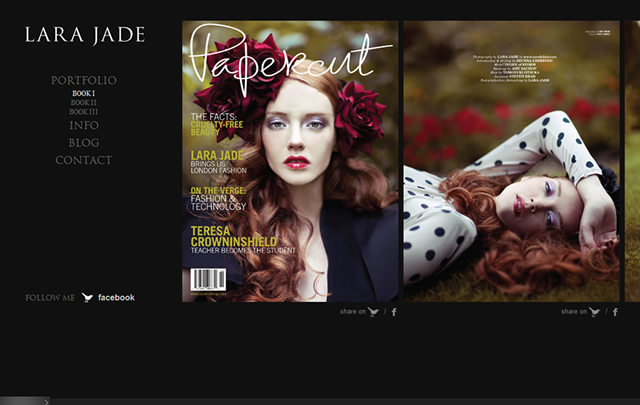This screenshot has height=405, width=640.
Task: Open the Papercut magazine cover image
Action: coord(290,161)
